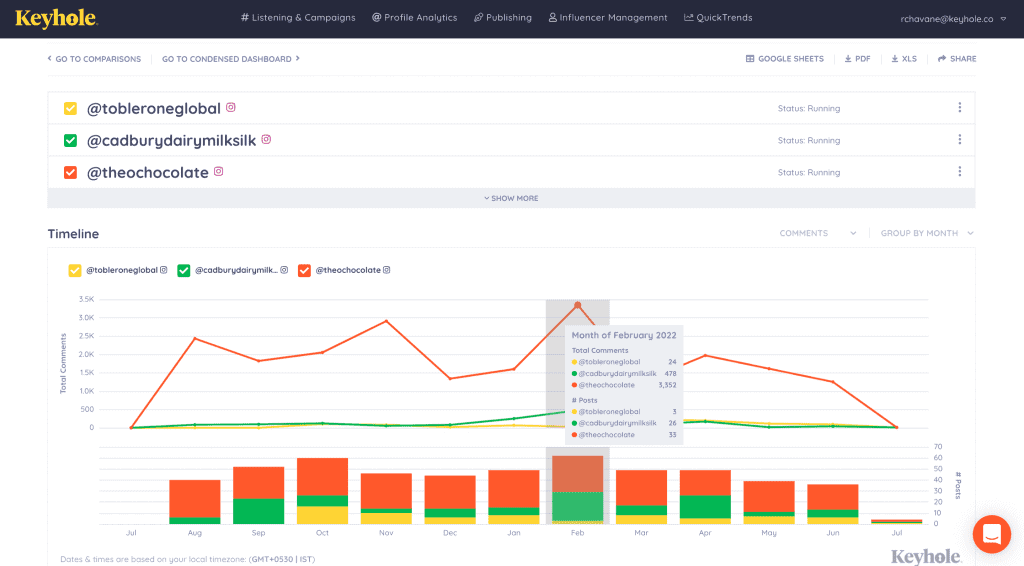Toggle @theochocolate in chart legend

point(304,270)
